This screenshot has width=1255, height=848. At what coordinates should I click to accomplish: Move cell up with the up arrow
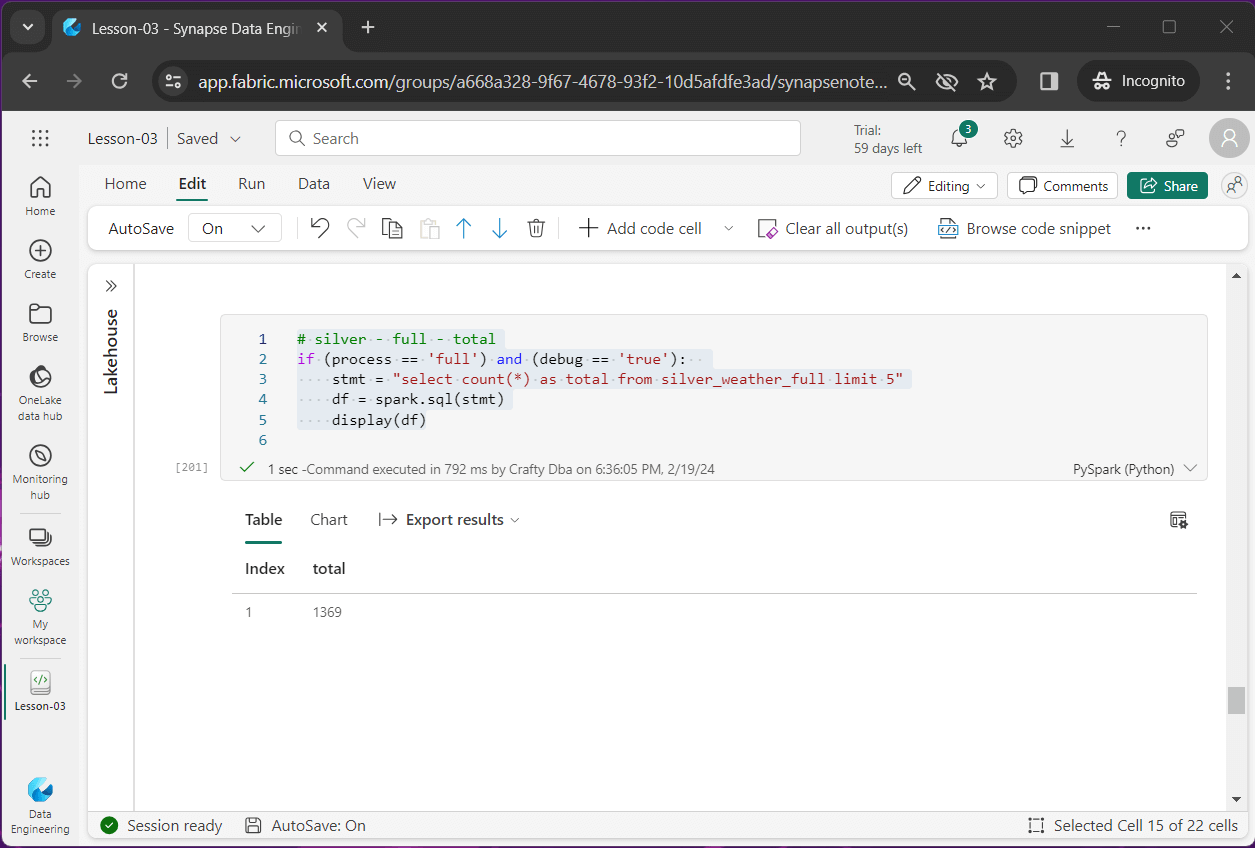(464, 228)
